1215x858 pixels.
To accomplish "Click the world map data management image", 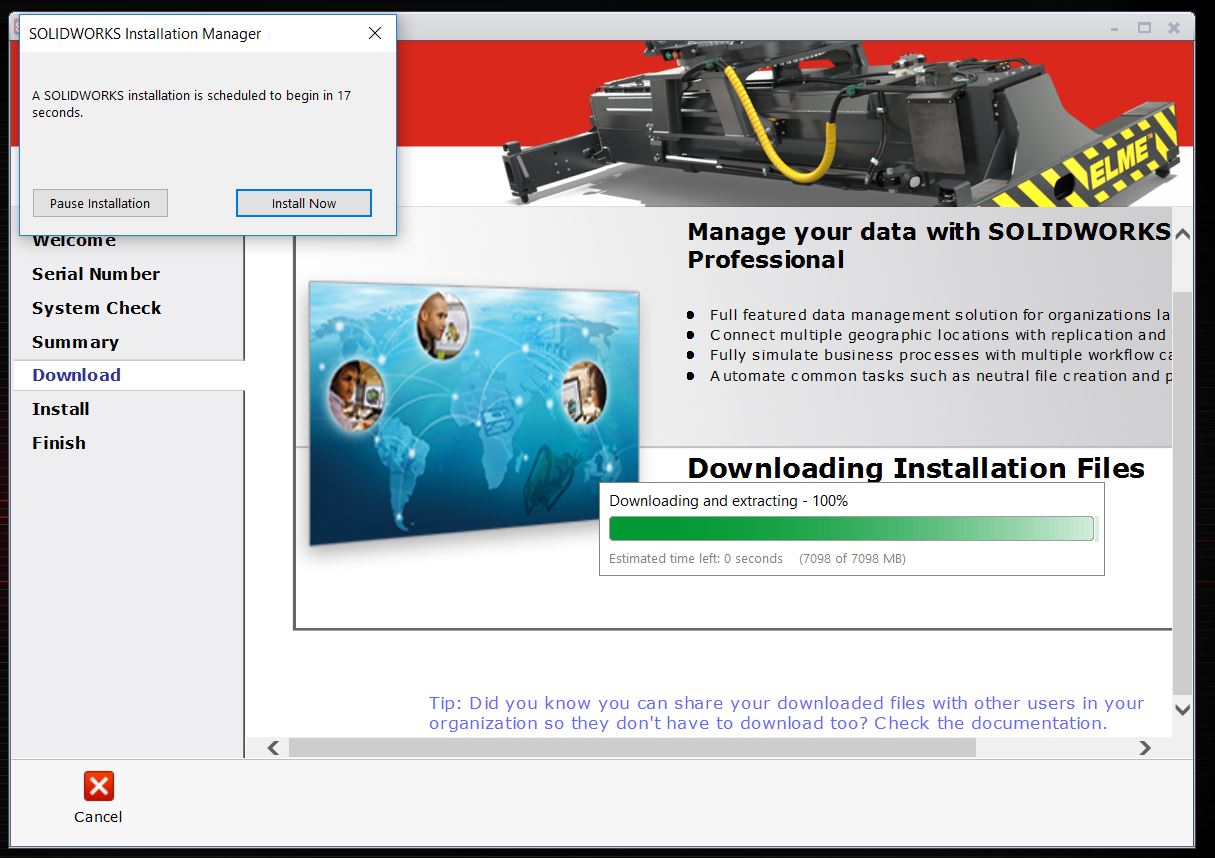I will pos(474,414).
